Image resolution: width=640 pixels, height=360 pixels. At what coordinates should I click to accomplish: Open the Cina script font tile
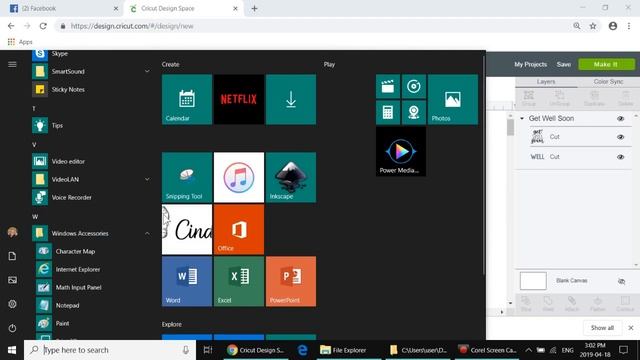point(187,229)
